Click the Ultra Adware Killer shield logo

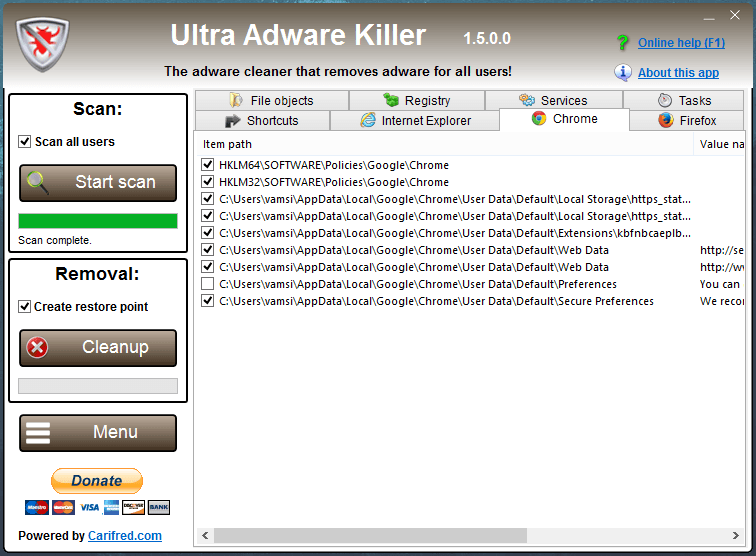click(42, 44)
